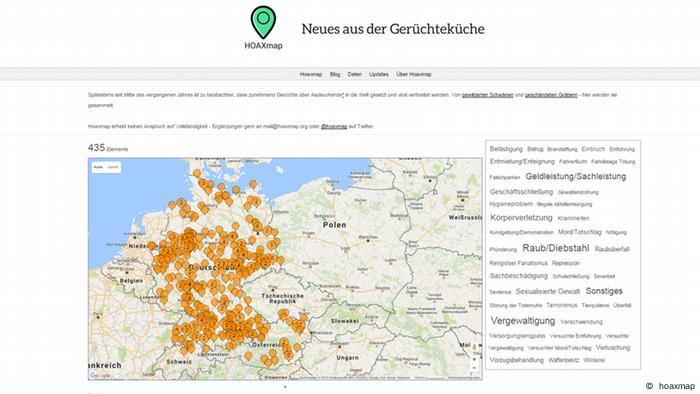Click the orange marker over the Niederlande label

[151, 245]
